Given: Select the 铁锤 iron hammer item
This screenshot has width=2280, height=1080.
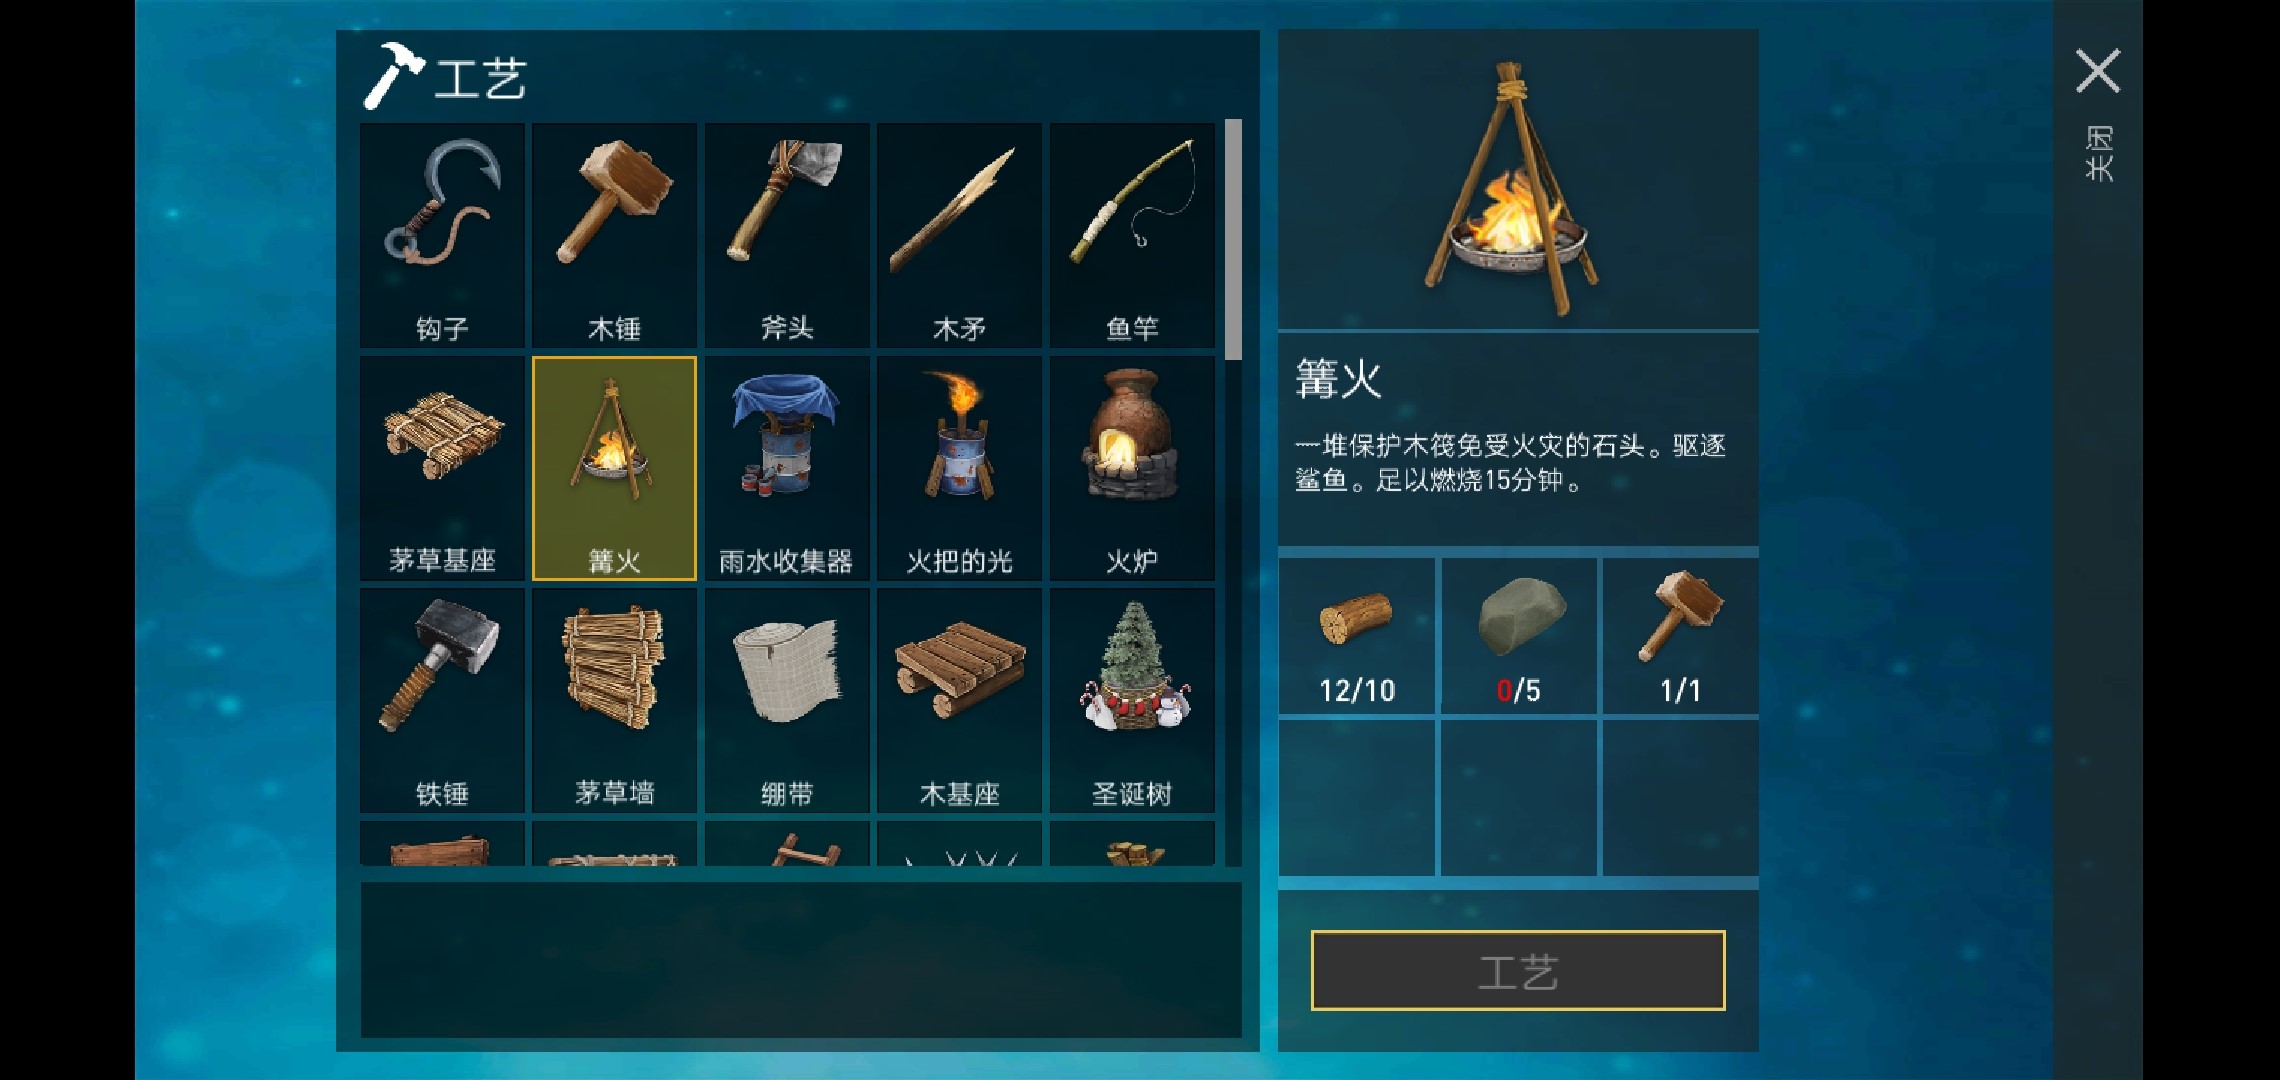Looking at the screenshot, I should point(442,700).
